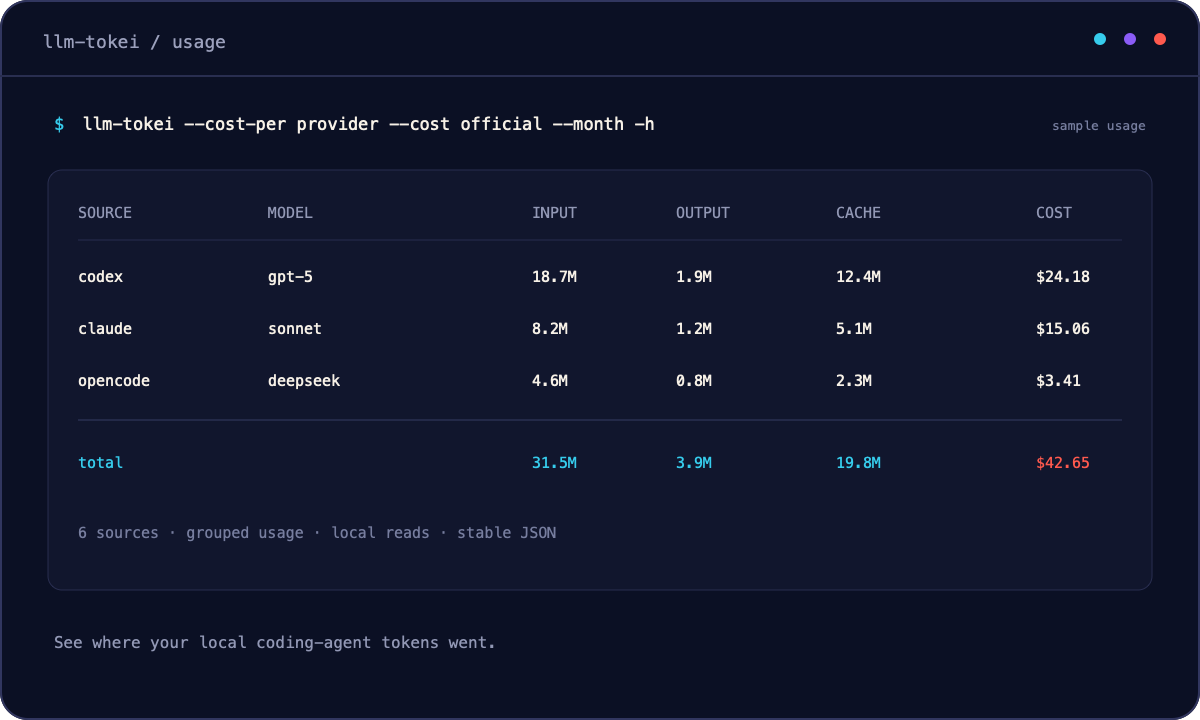
Task: Click the llm-tokei command line text
Action: coord(369,124)
